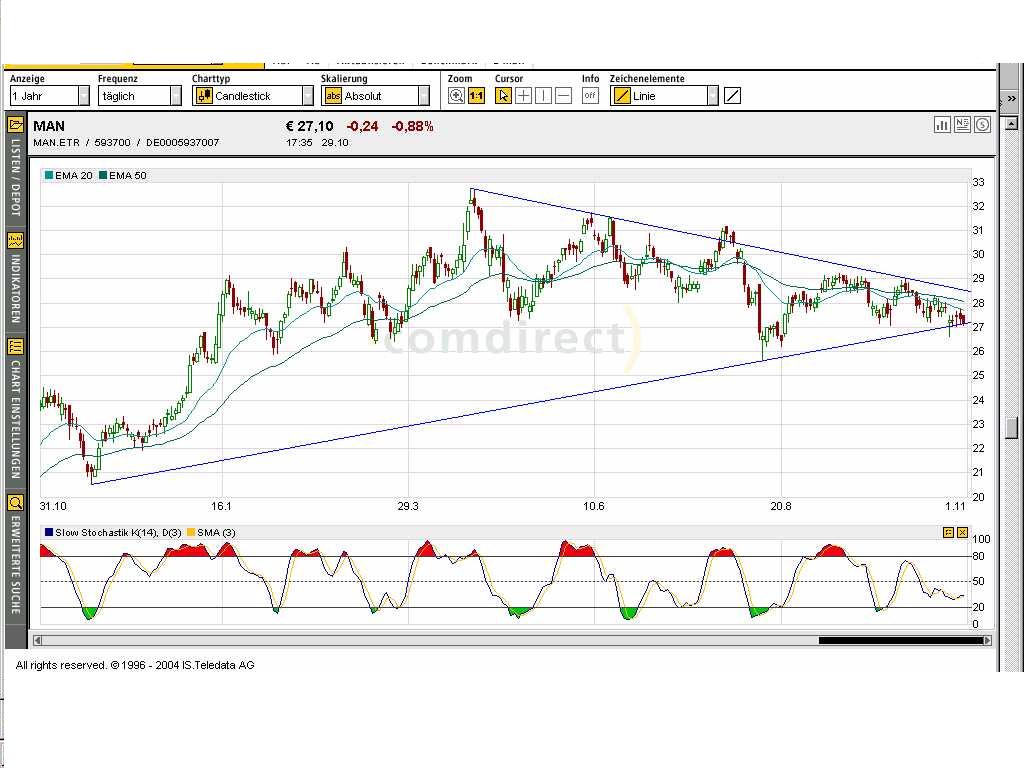The height and width of the screenshot is (768, 1024).
Task: Open the Erweiterte Suche sidebar panel
Action: [x=15, y=557]
